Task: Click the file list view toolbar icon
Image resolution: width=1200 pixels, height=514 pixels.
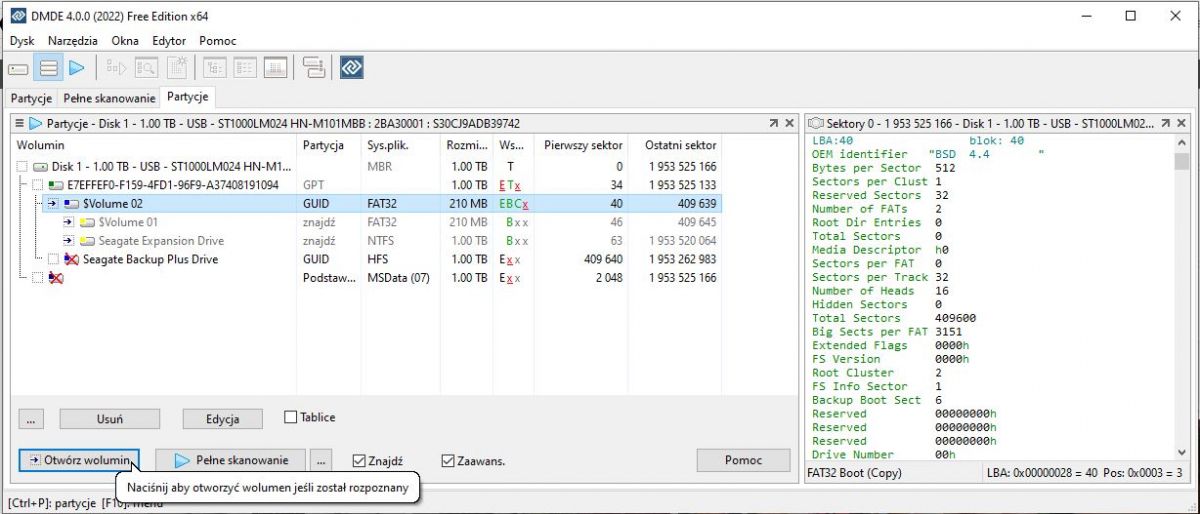Action: (x=246, y=68)
